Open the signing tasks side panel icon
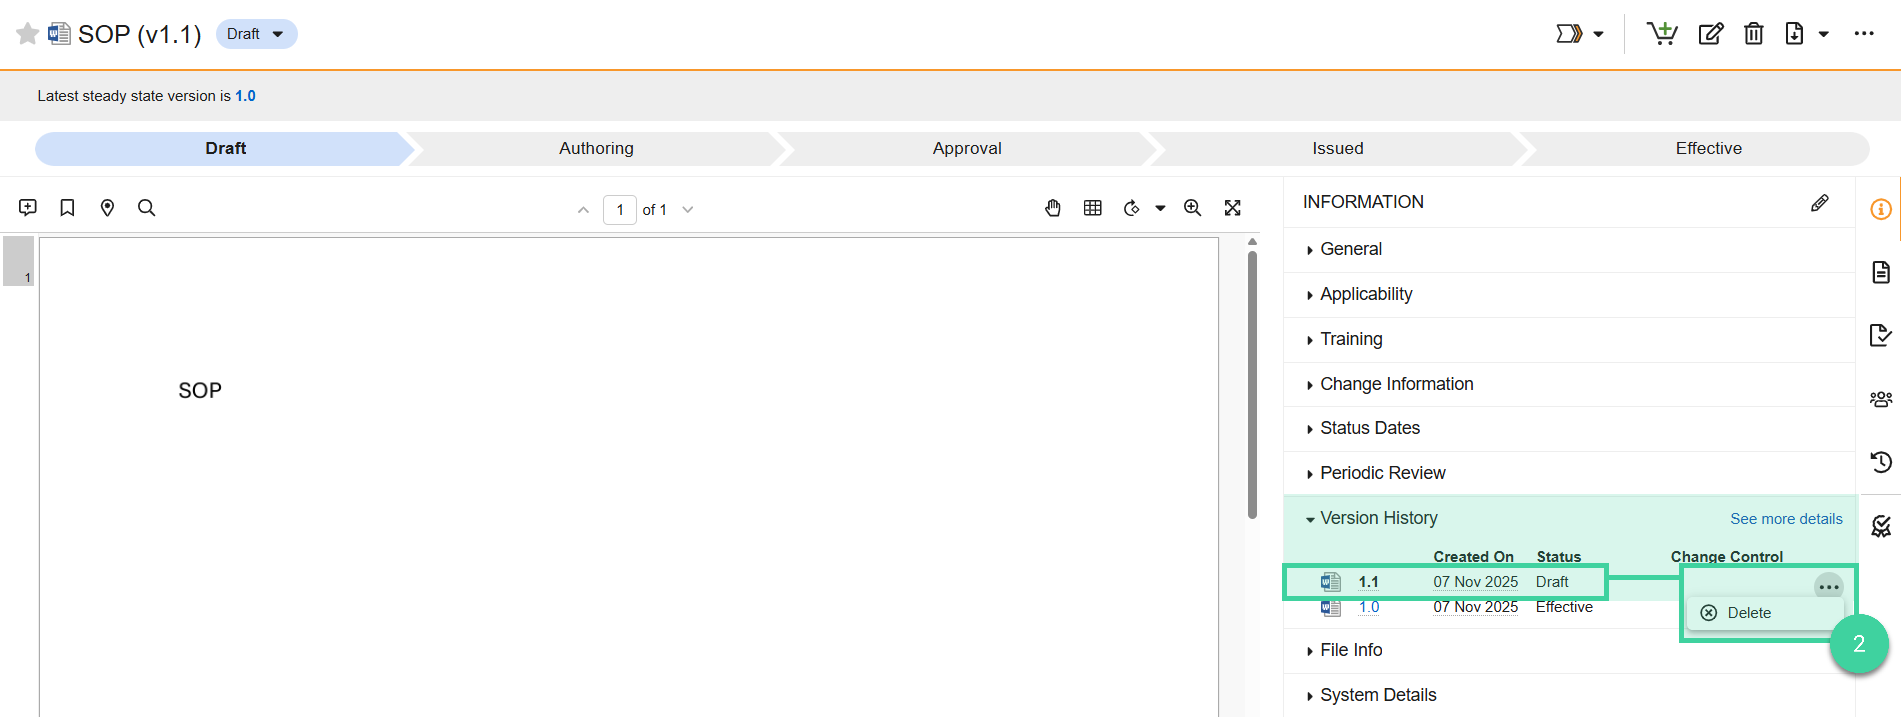Screen dimensions: 1901x717 pos(1880,335)
